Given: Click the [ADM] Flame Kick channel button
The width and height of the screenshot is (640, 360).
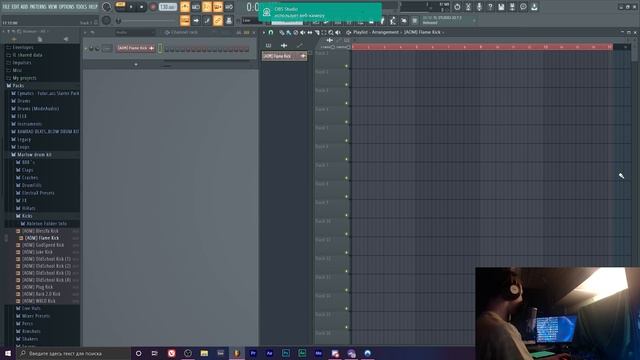Looking at the screenshot, I should [x=136, y=48].
